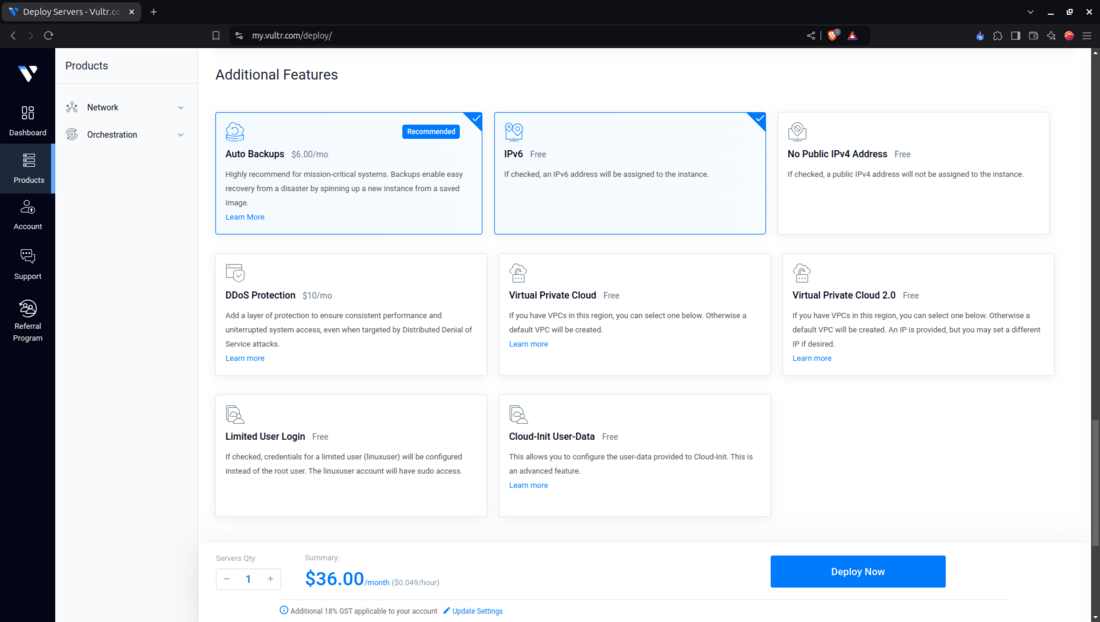Disable the Auto Backups feature card
The image size is (1100, 622).
[349, 173]
